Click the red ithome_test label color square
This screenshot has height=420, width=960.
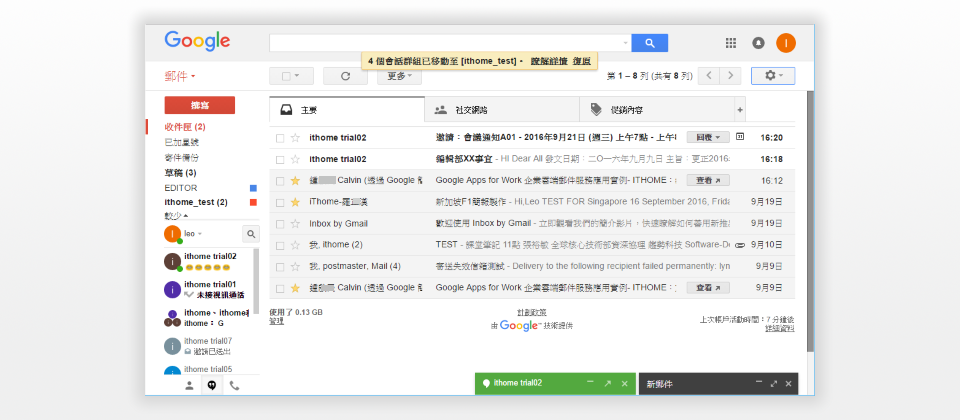253,202
